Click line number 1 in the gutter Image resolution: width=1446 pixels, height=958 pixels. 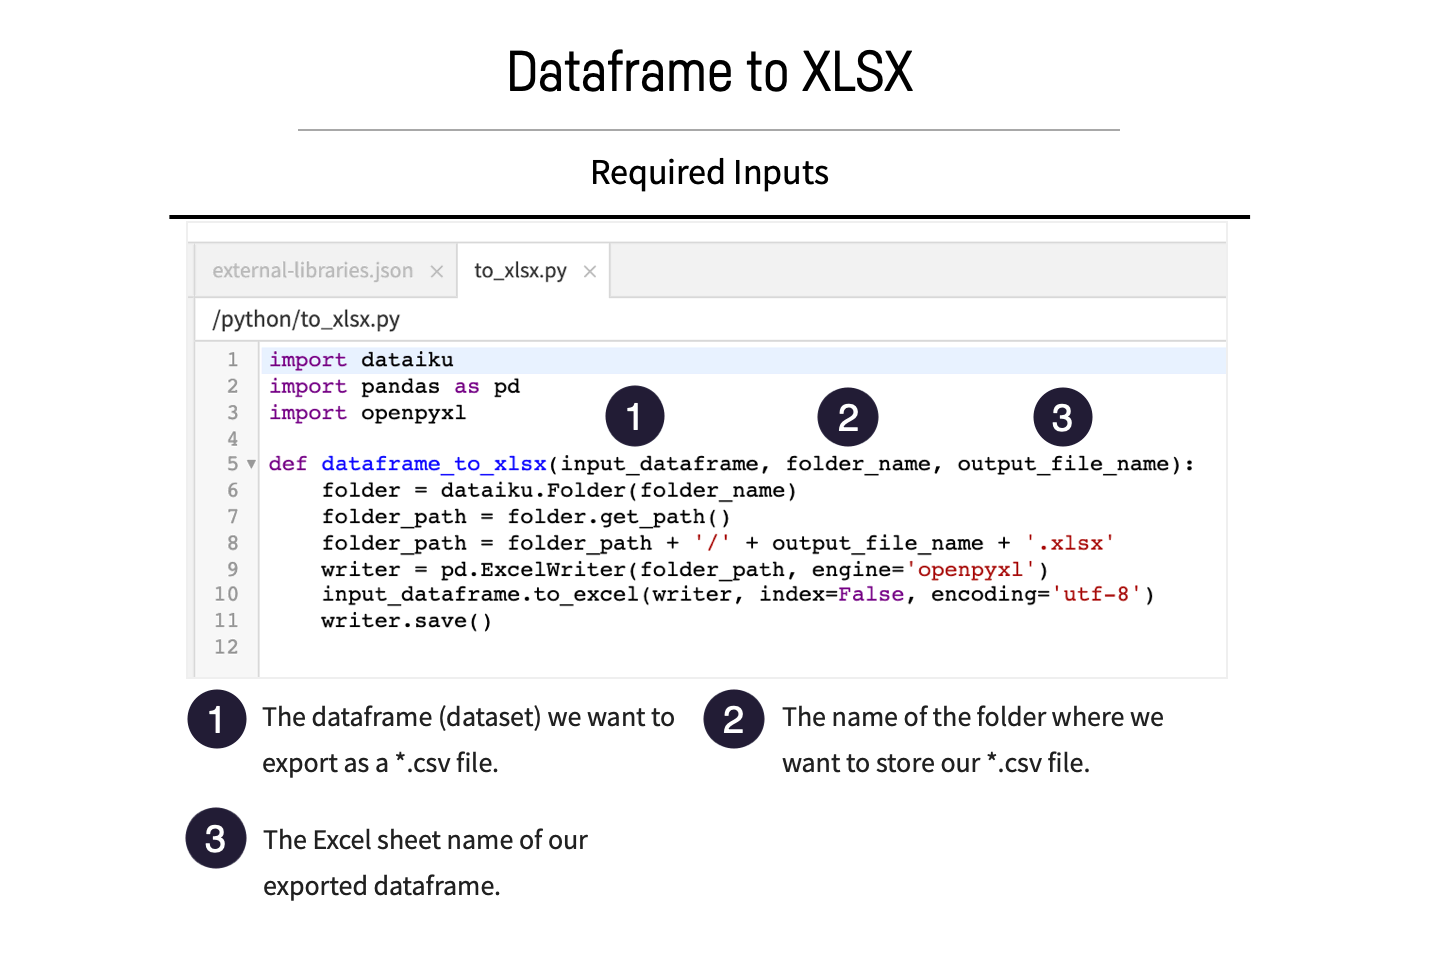click(x=233, y=360)
